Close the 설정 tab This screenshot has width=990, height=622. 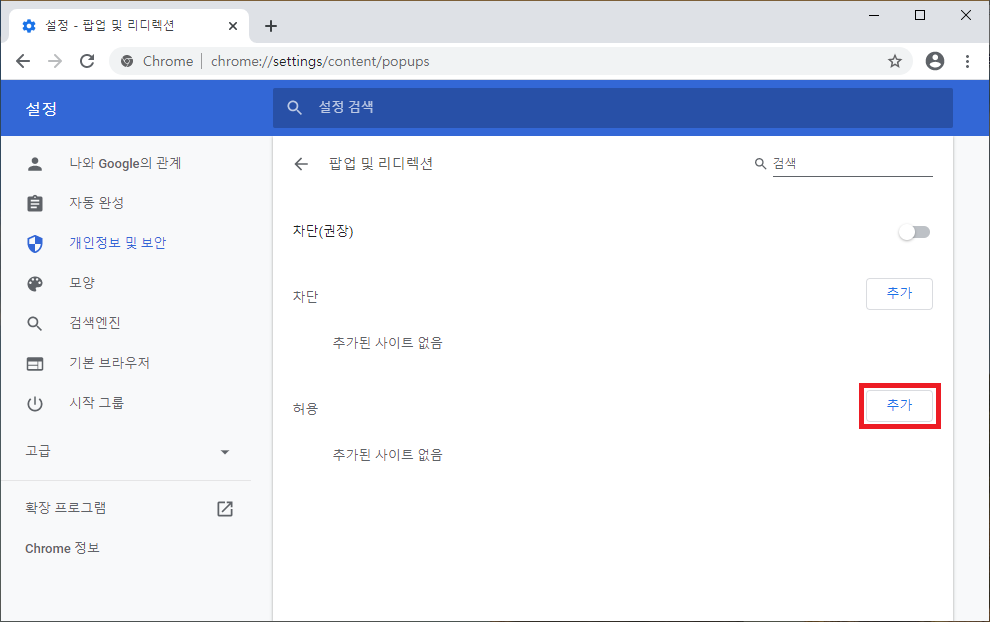[233, 26]
